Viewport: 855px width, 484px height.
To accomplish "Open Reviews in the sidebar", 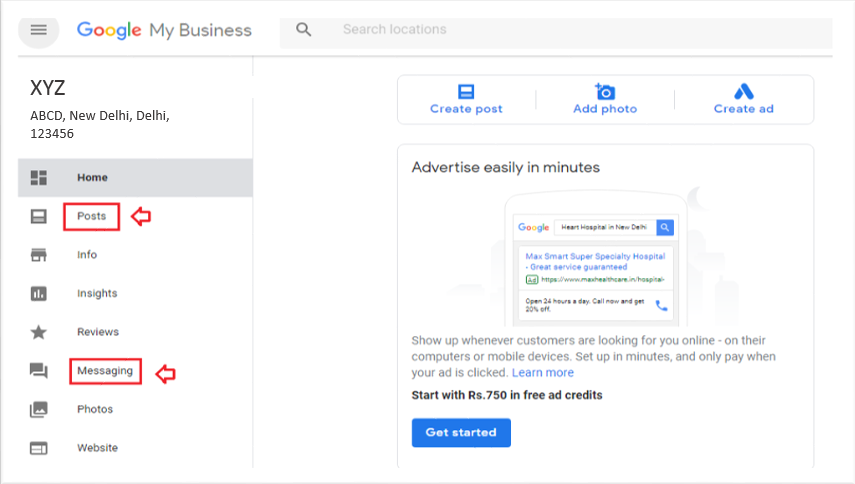I will point(98,332).
